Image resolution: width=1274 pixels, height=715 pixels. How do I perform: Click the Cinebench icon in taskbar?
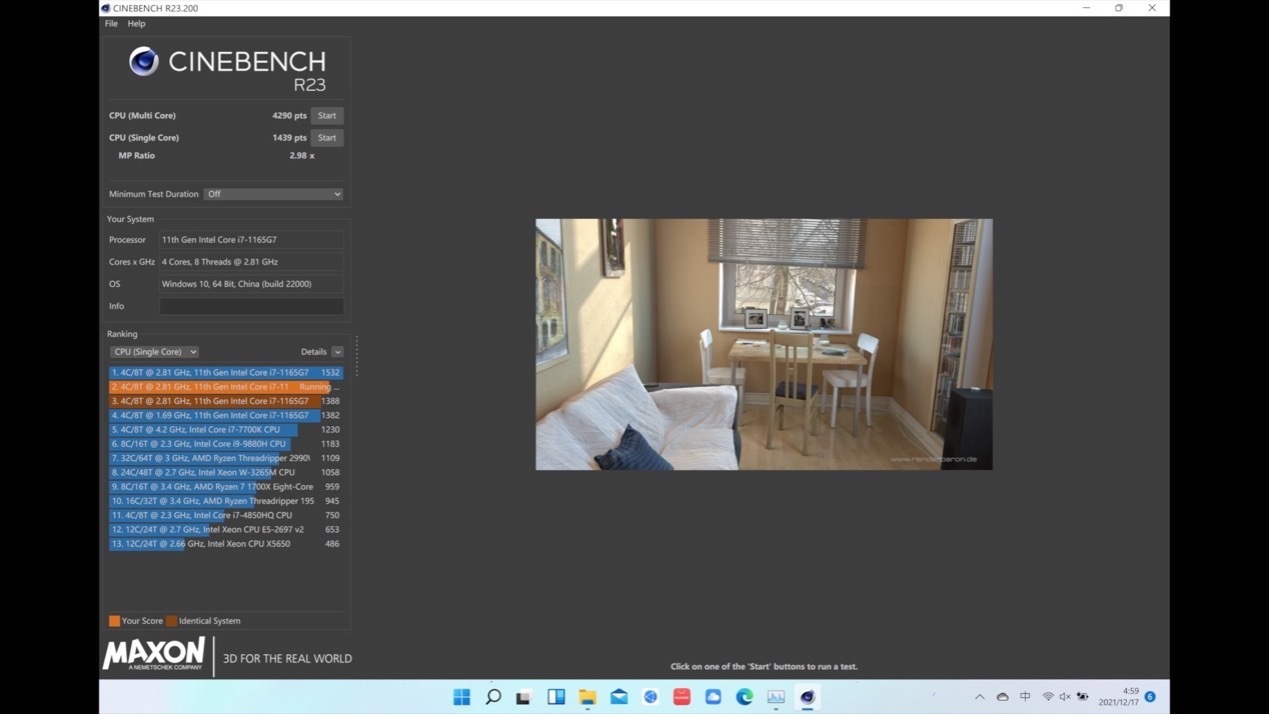tap(808, 697)
